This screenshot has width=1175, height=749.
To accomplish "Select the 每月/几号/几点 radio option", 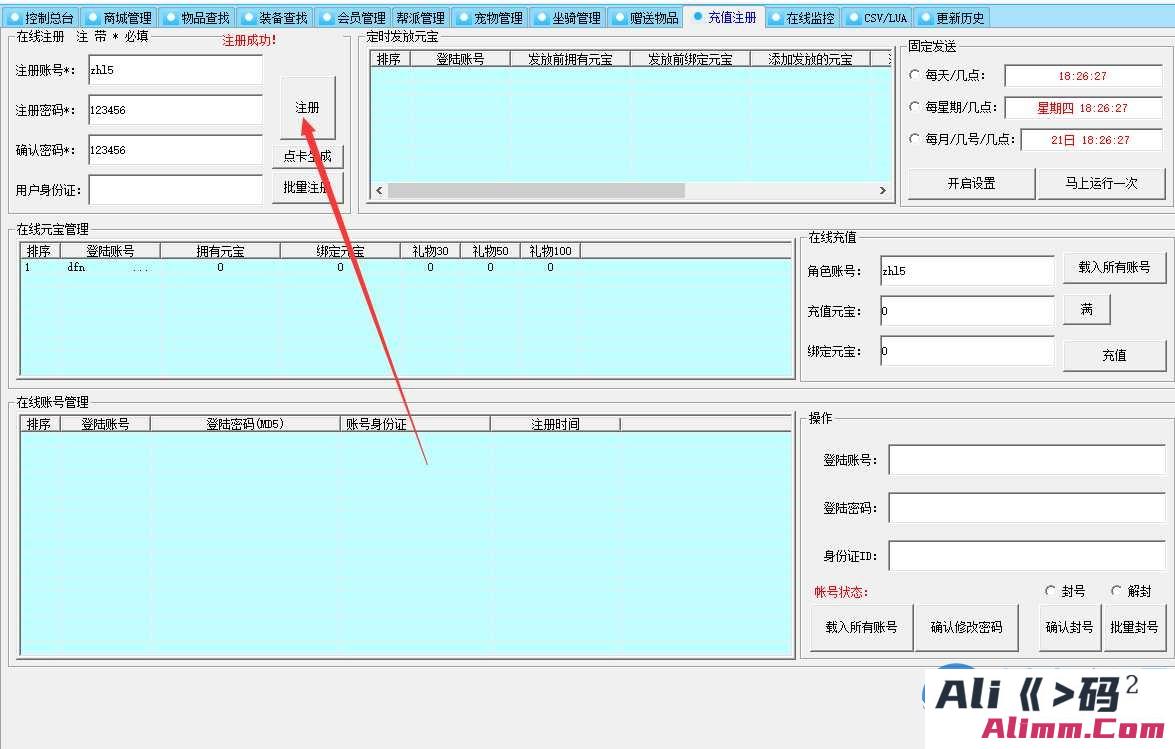I will tap(914, 139).
